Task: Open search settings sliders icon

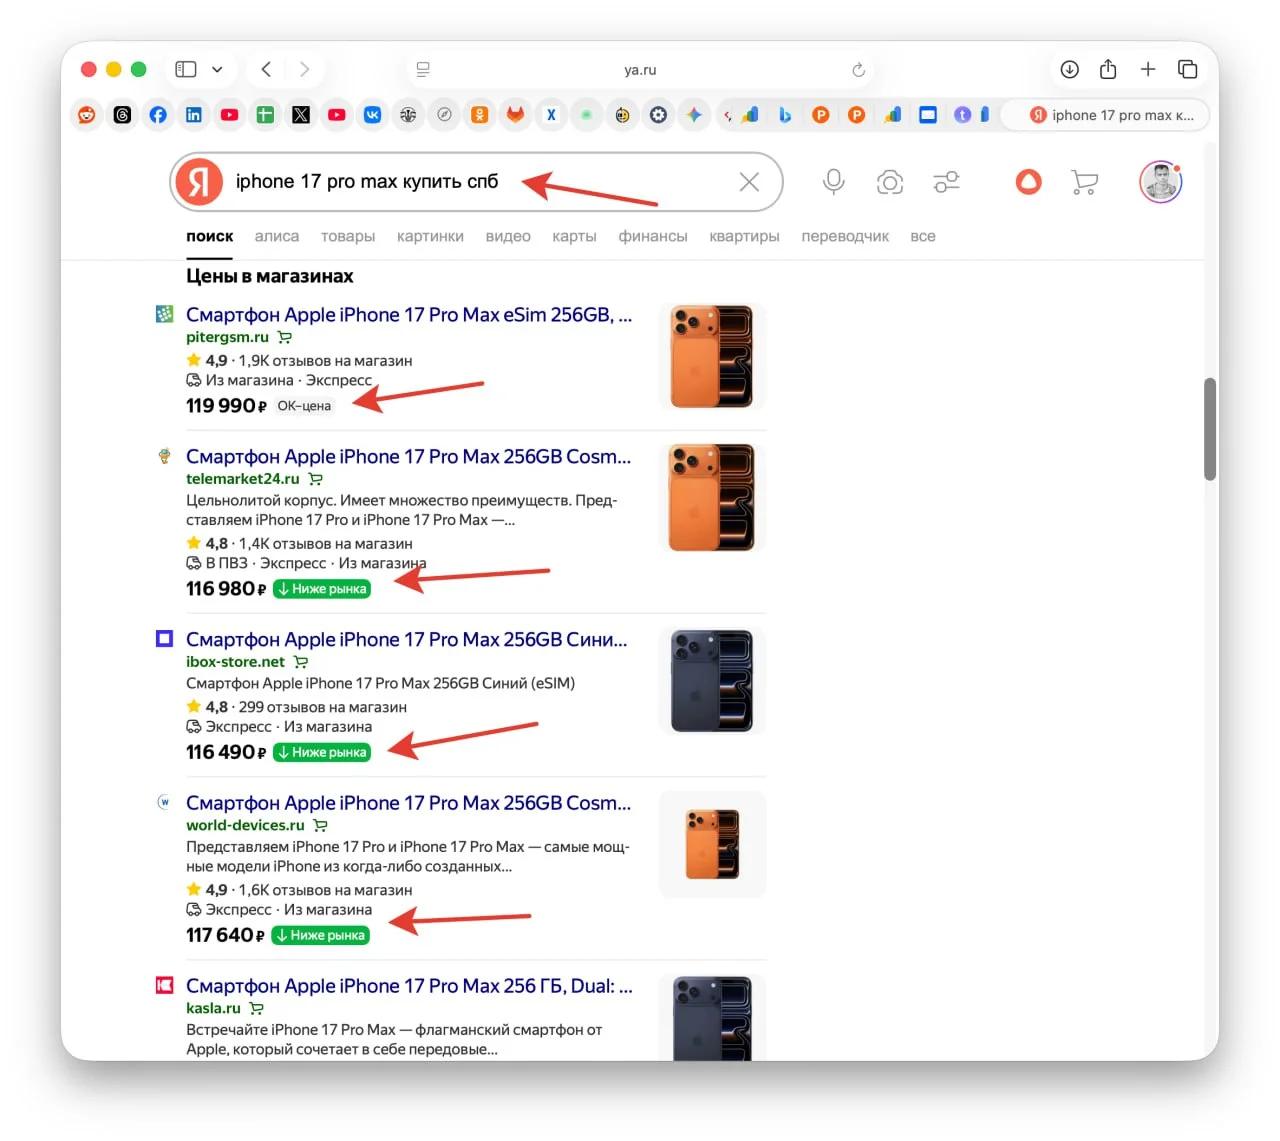Action: click(x=946, y=182)
